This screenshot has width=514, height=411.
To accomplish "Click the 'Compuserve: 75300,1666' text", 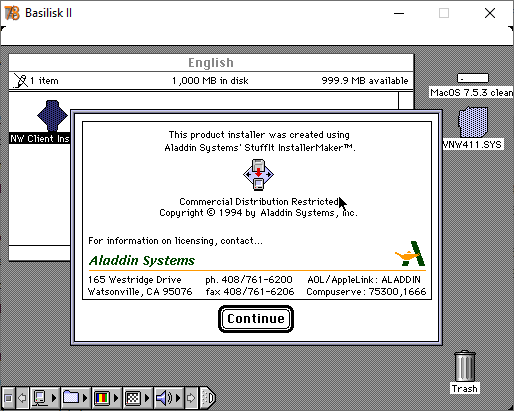I will point(366,292).
